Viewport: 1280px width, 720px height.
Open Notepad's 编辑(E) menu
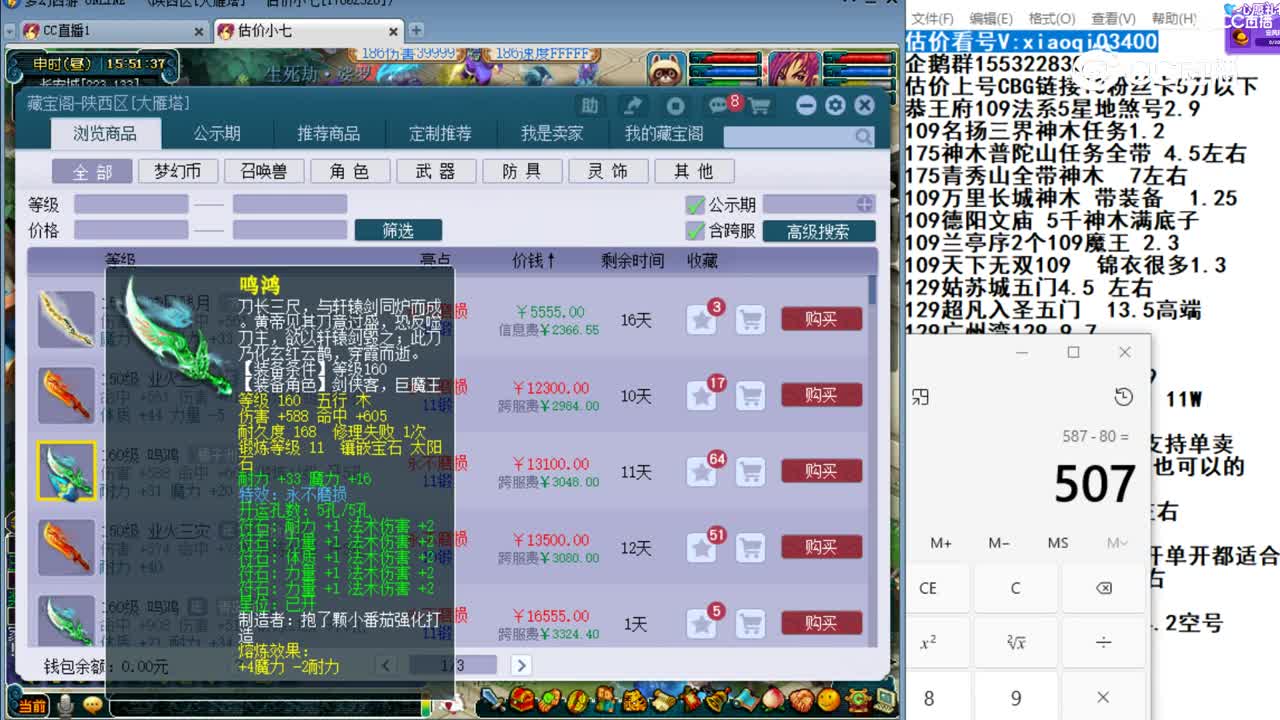(991, 18)
